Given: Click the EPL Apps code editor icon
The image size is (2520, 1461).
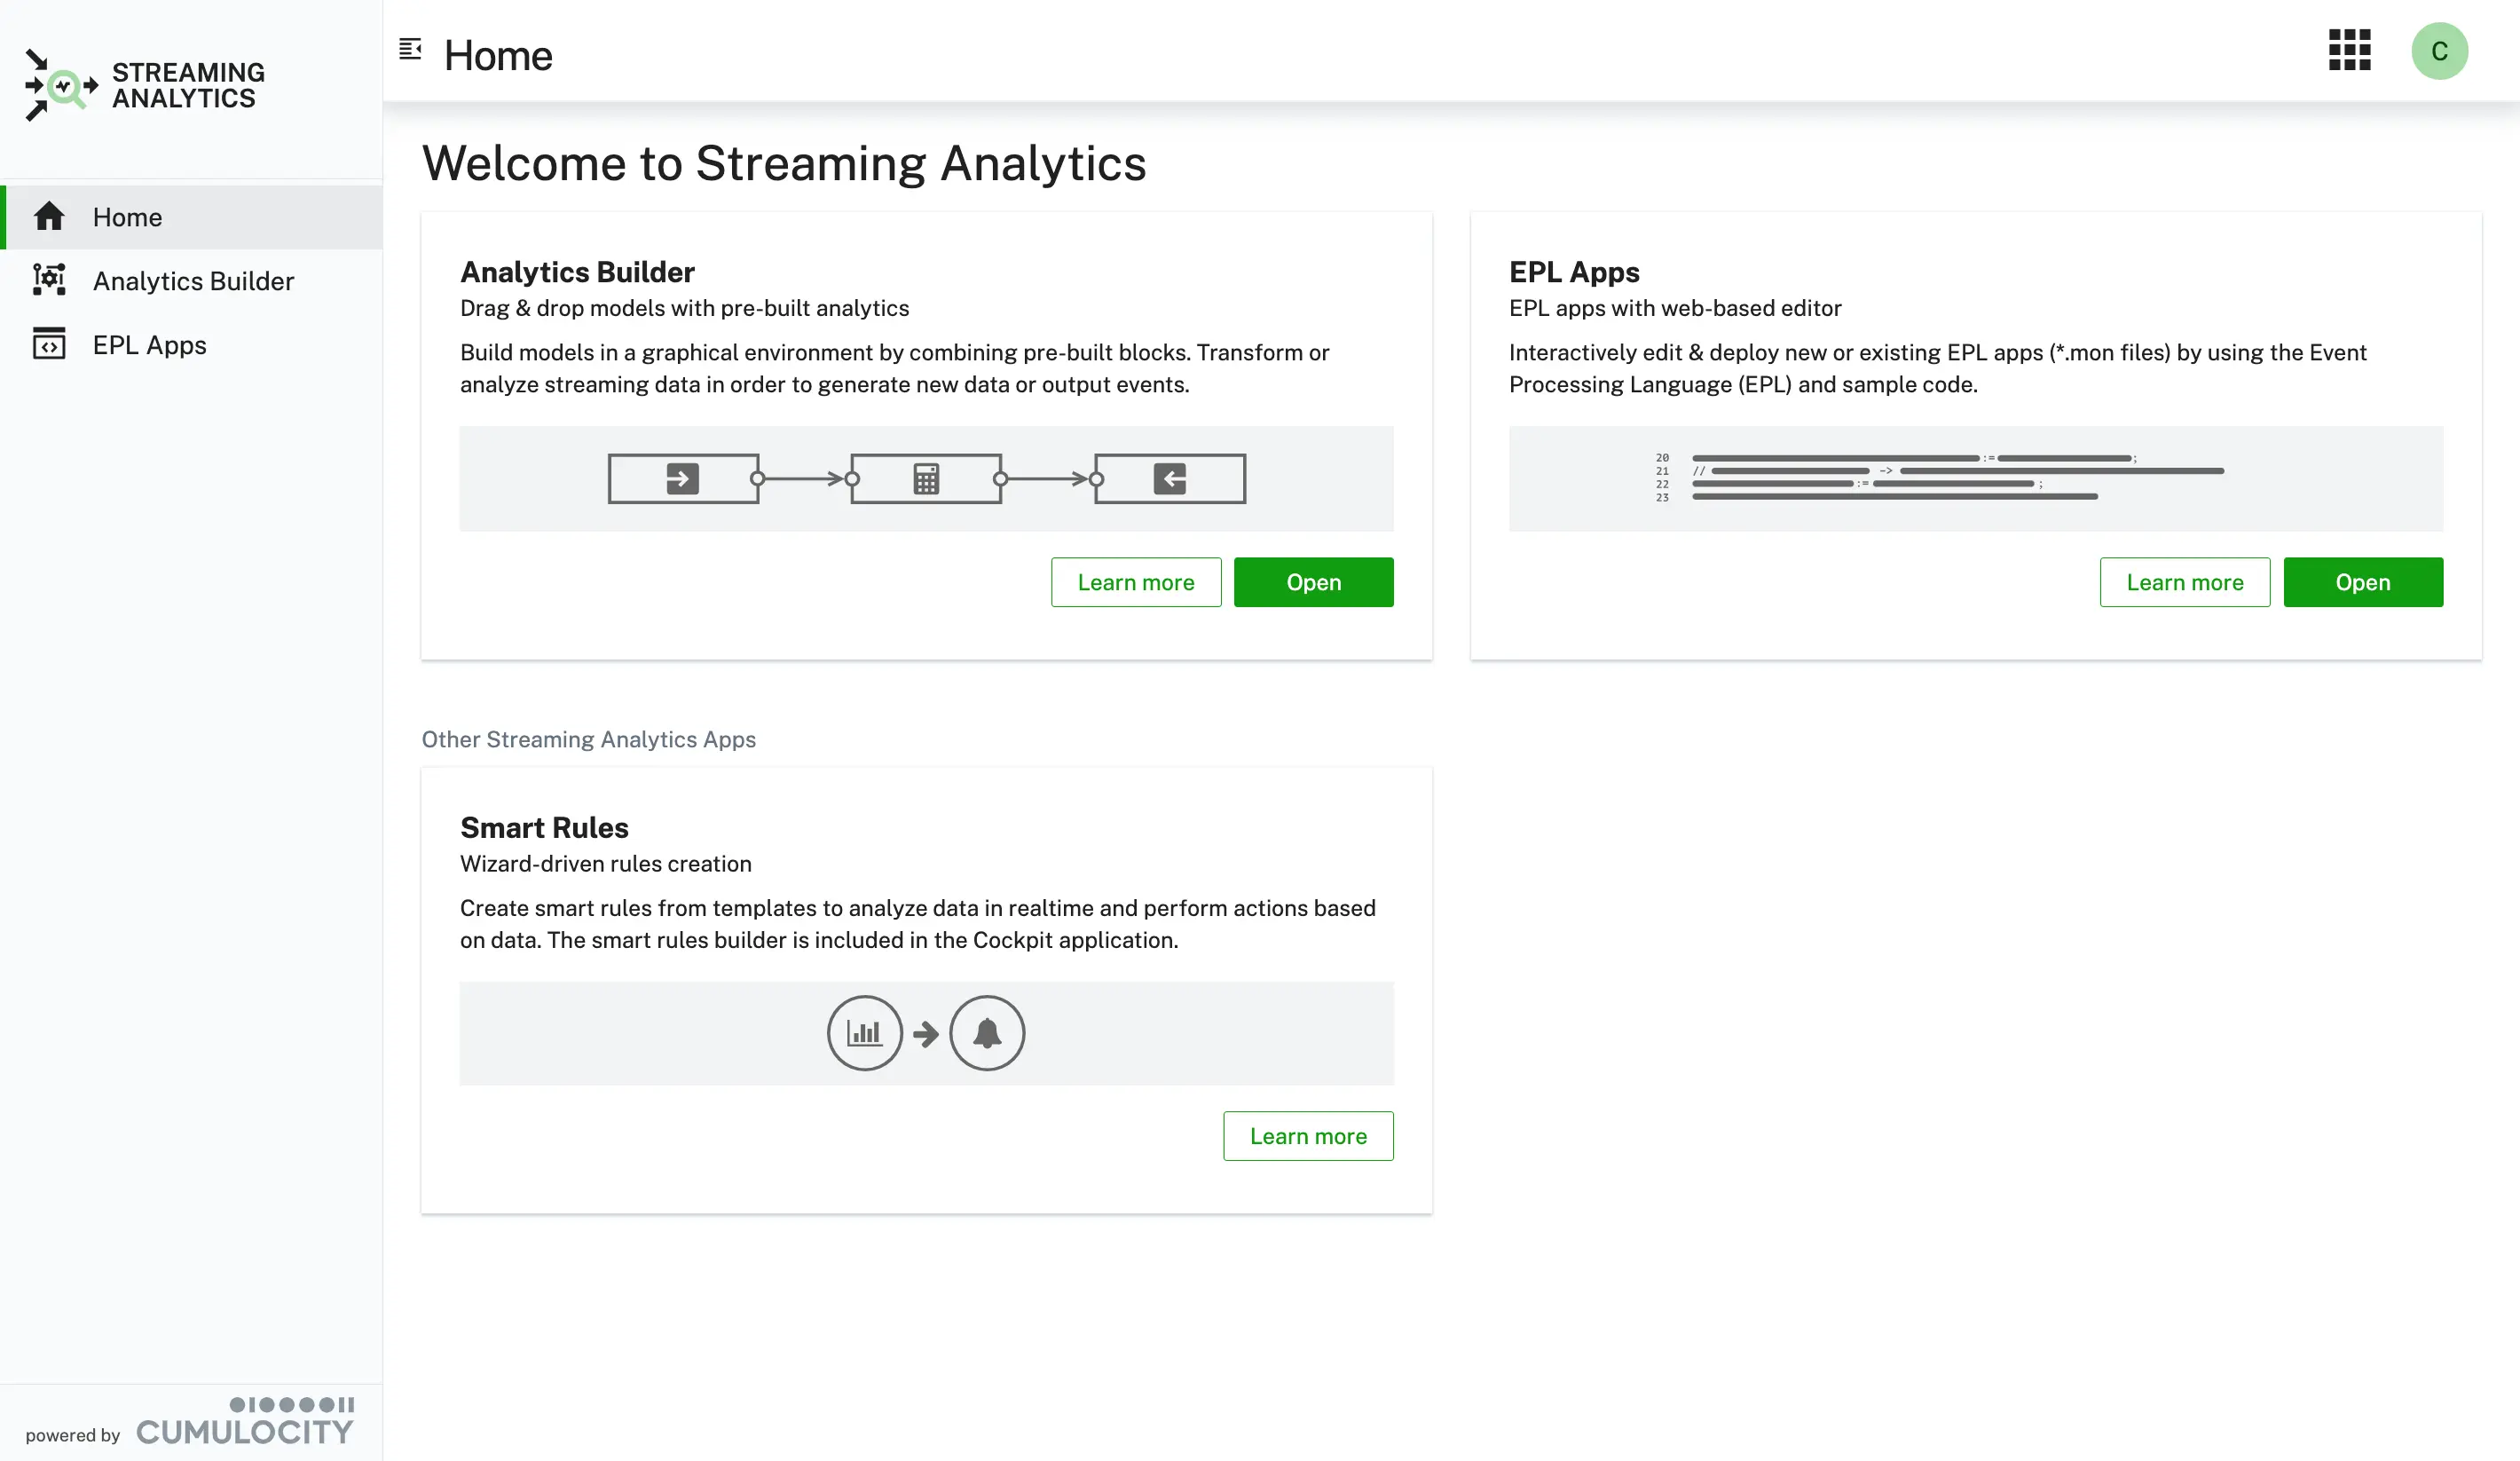Looking at the screenshot, I should (51, 344).
